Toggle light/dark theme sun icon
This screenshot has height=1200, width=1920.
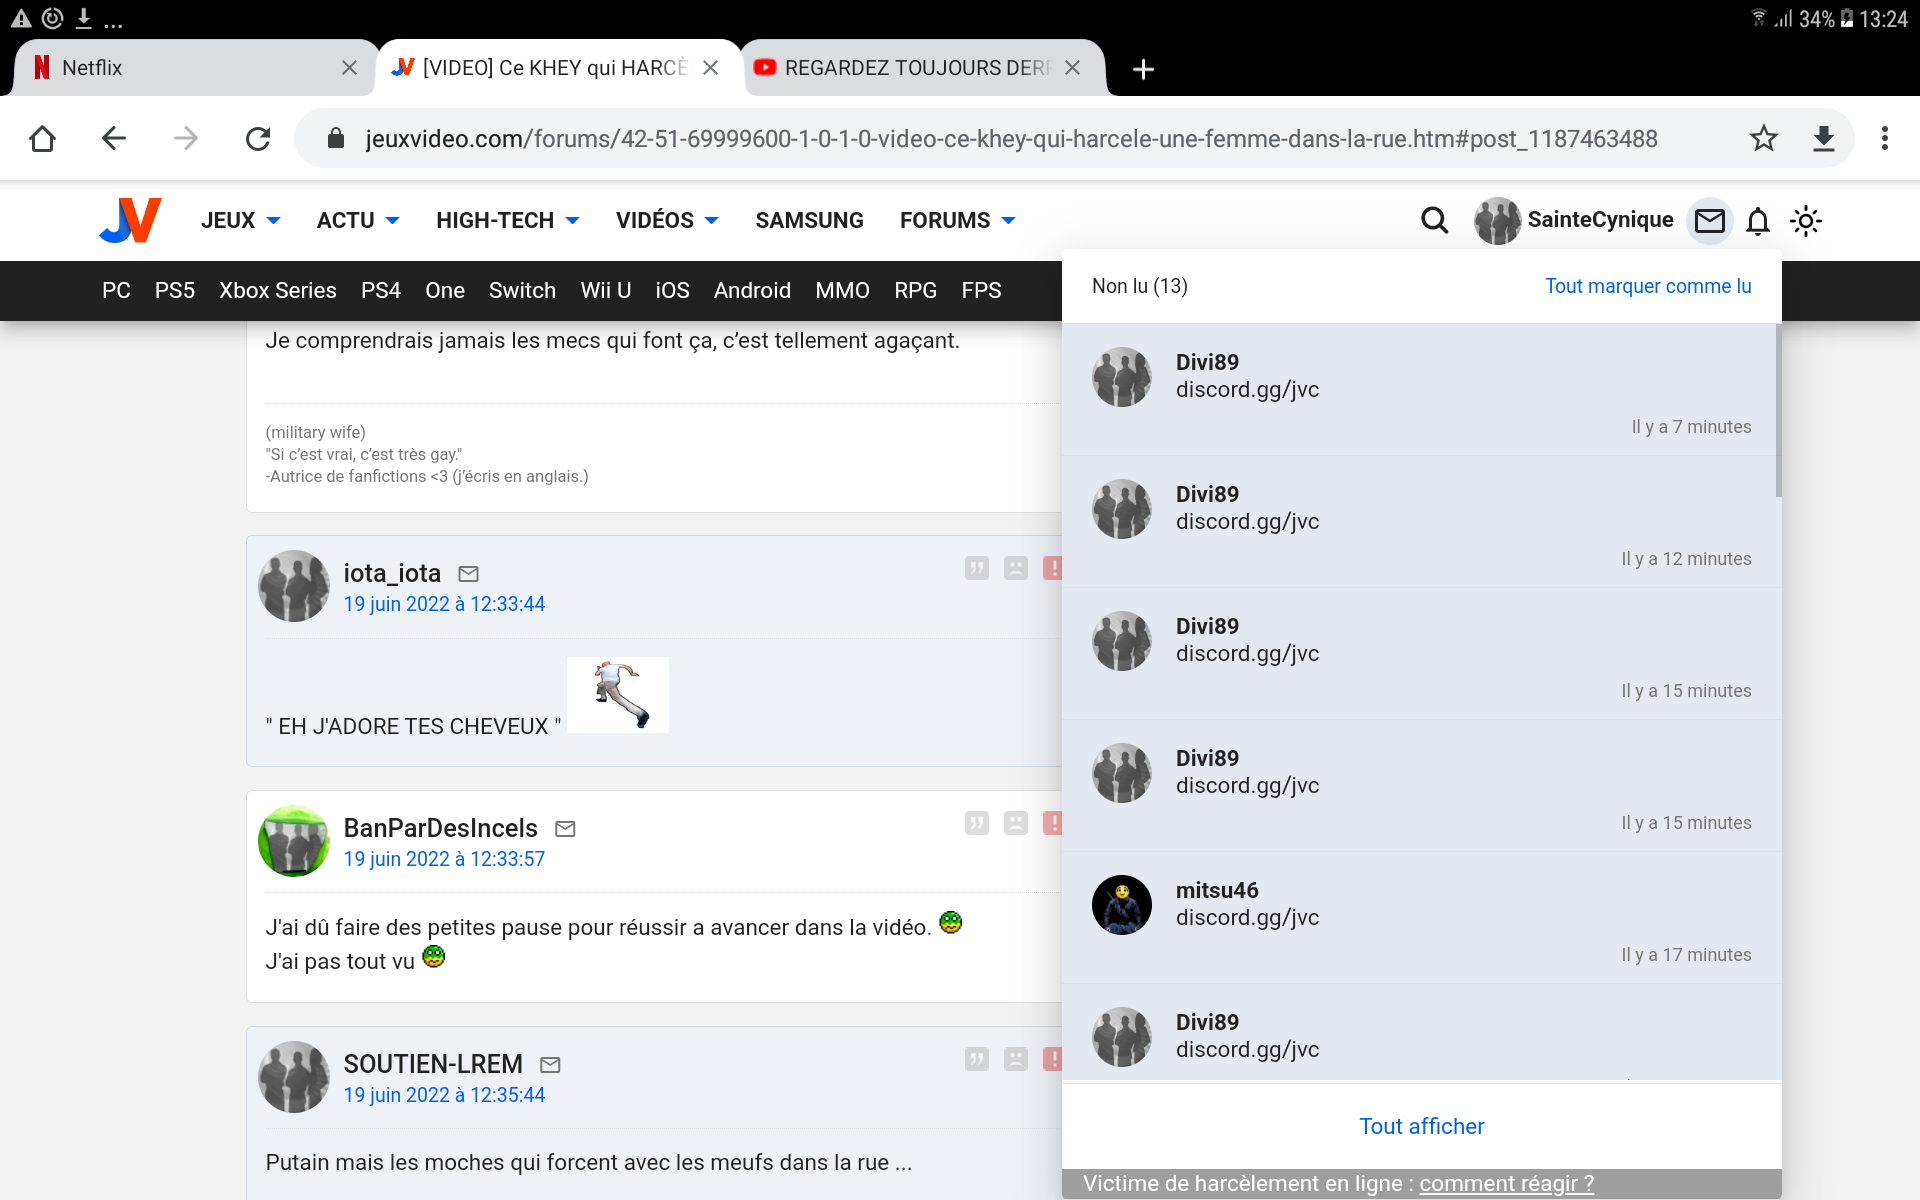click(1805, 220)
